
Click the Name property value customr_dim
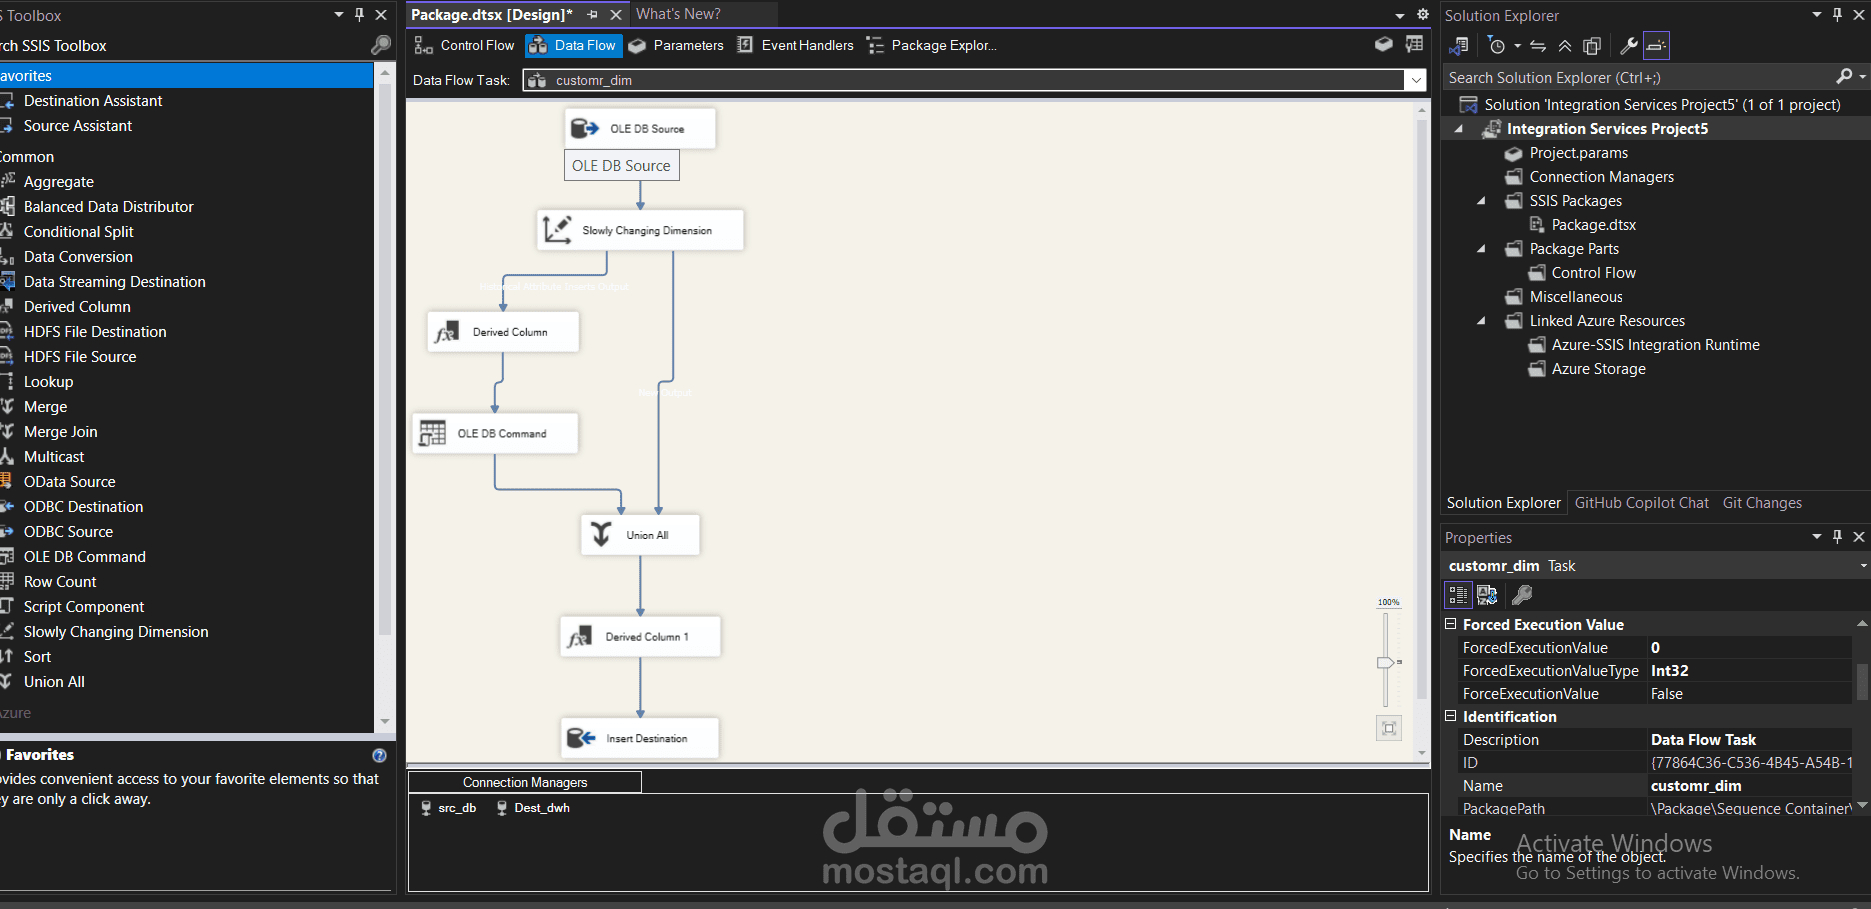(x=1749, y=786)
